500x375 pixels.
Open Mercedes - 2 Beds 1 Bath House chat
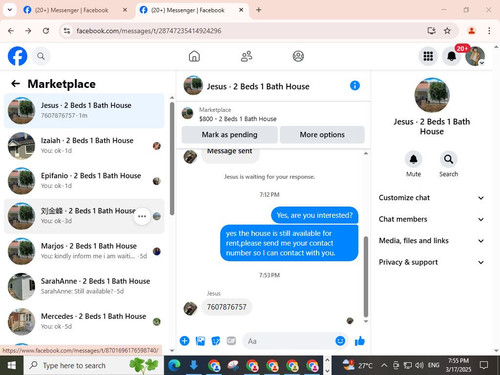[84, 321]
